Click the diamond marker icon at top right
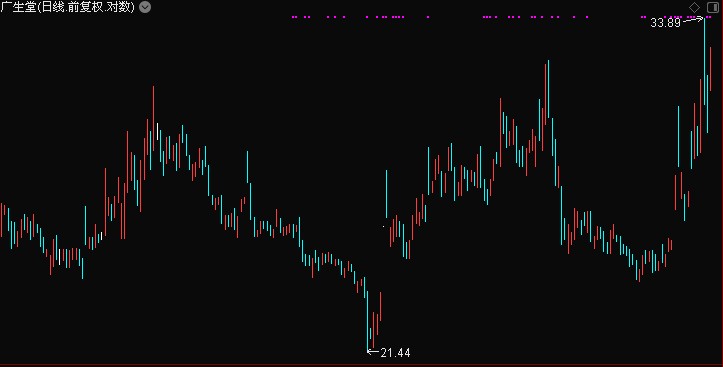Screen dimensions: 723x367 coord(694,7)
